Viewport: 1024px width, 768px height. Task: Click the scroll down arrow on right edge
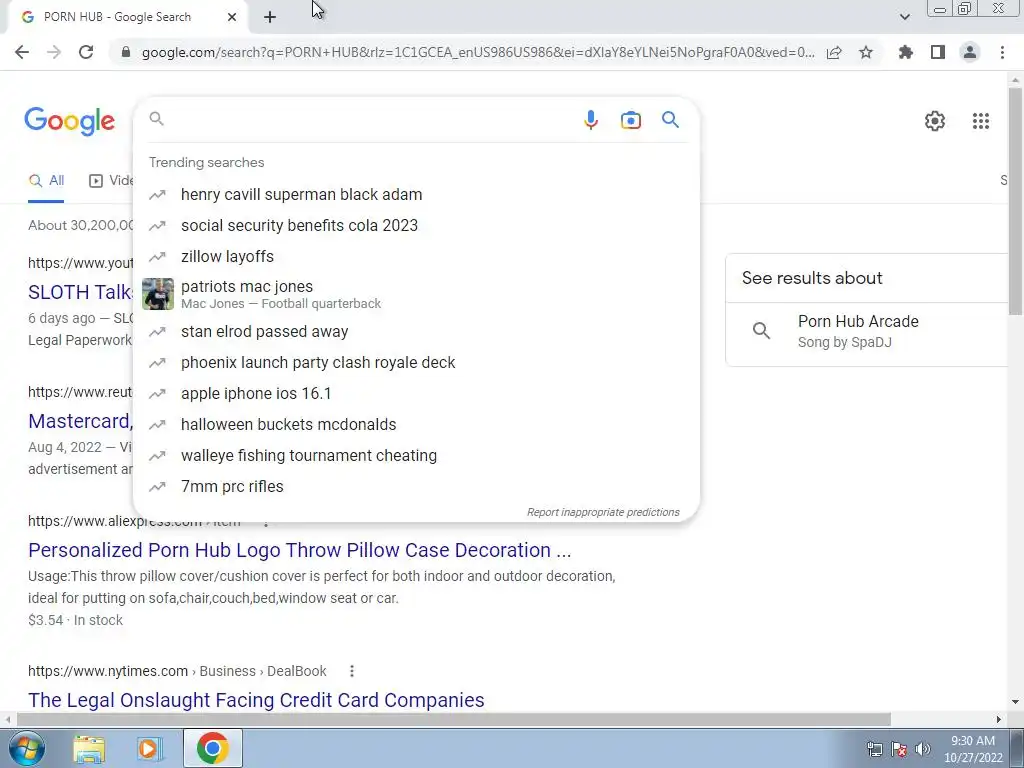click(x=1015, y=702)
